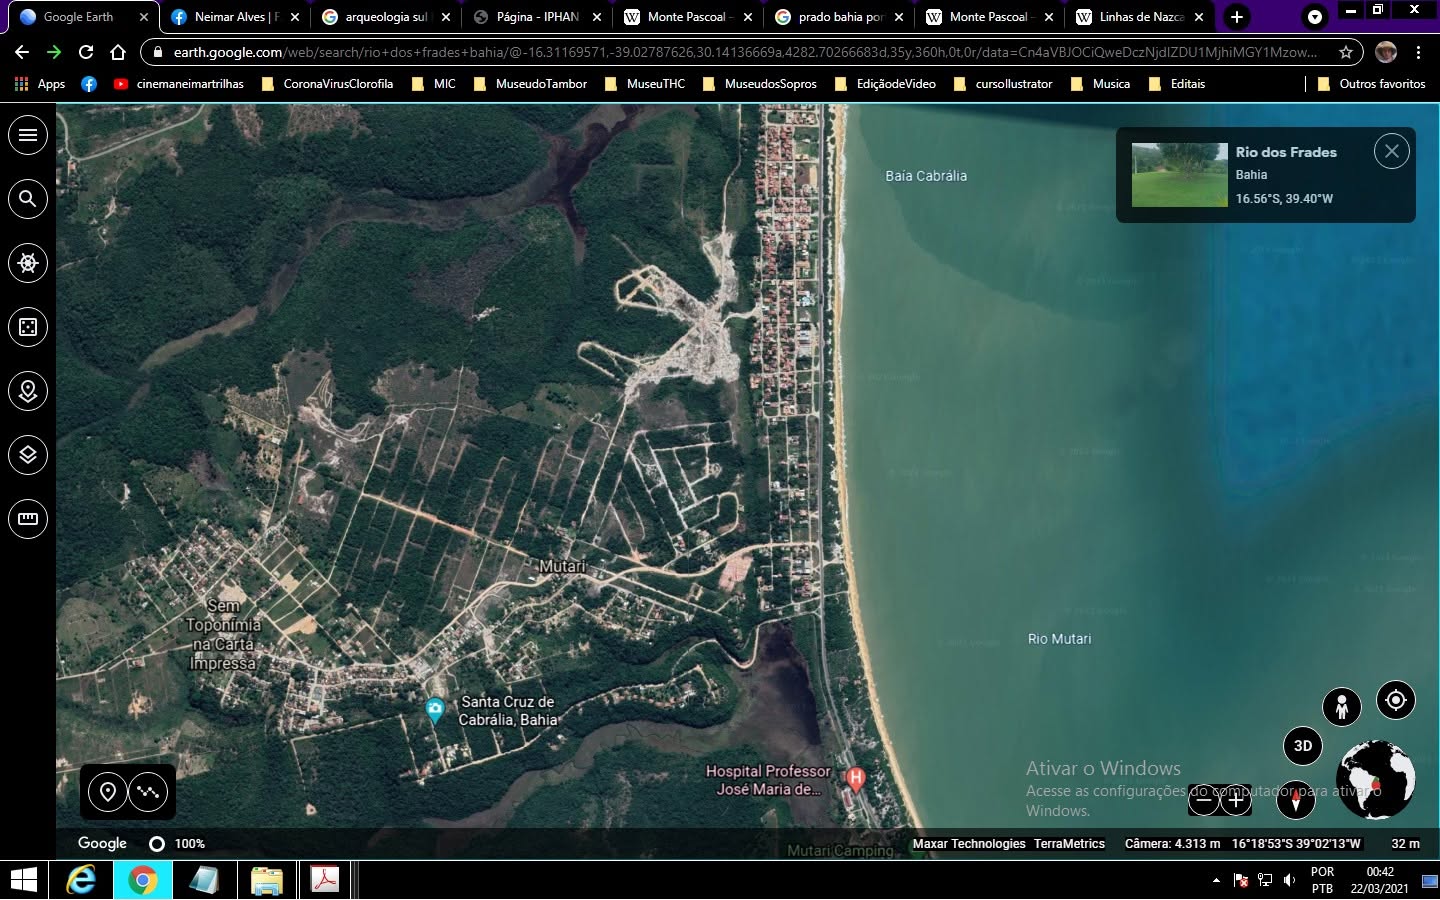Zoom out with the minus button
Screen dimensions: 1440x900
[1204, 799]
